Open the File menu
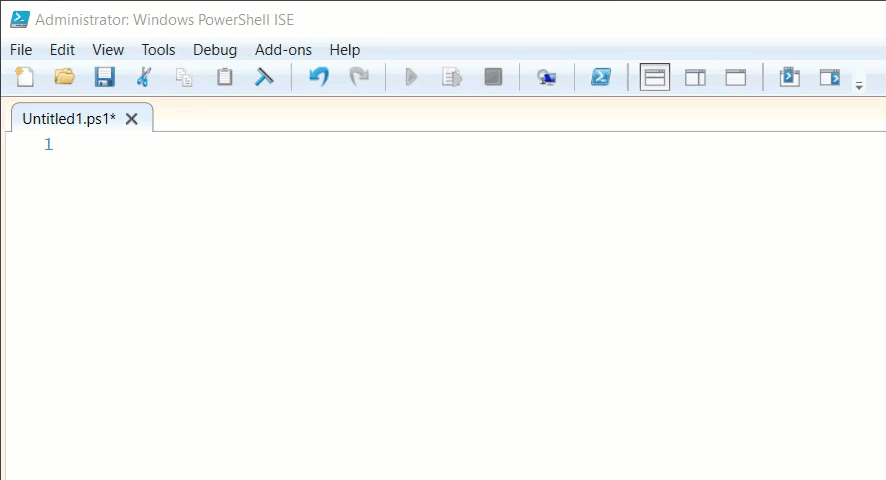The height and width of the screenshot is (480, 886). [x=21, y=50]
